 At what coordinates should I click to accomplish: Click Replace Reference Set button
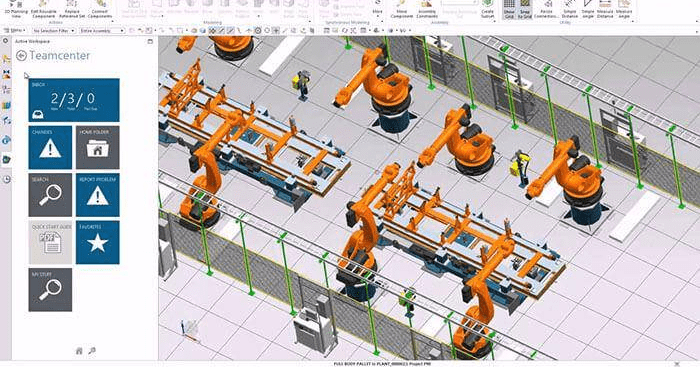coord(72,9)
